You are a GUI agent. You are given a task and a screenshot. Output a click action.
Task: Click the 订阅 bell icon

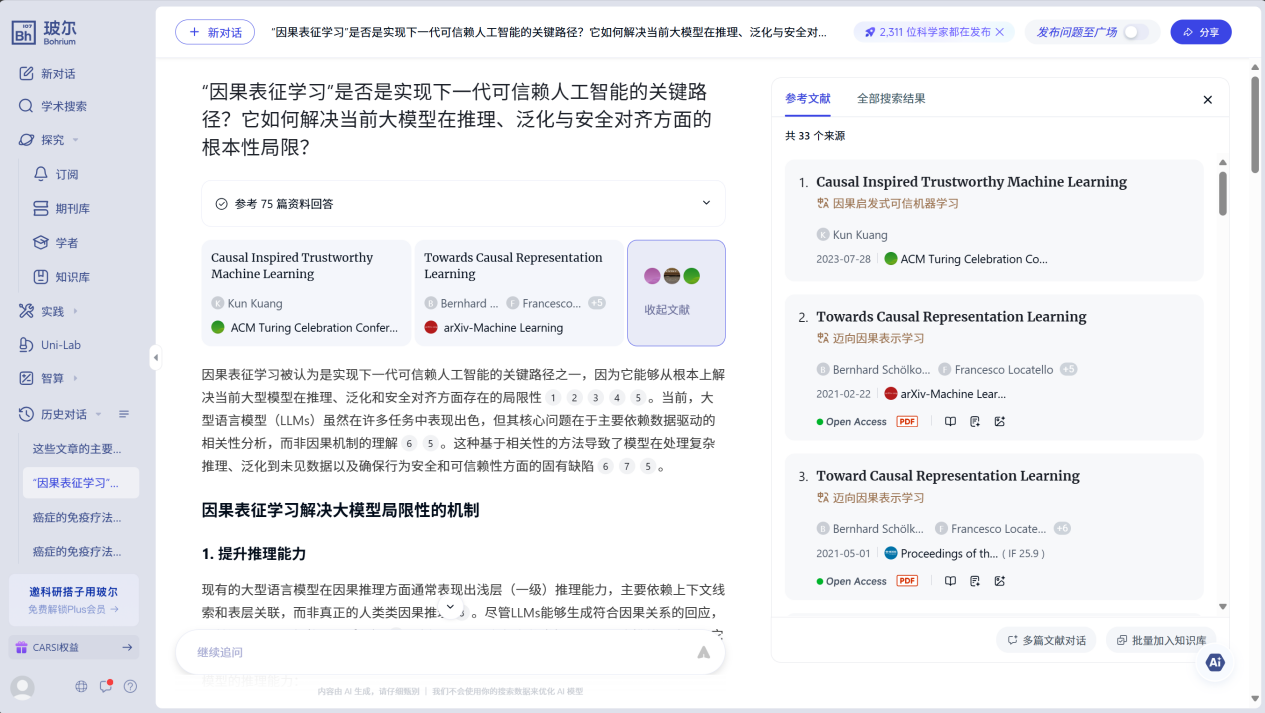pos(41,174)
